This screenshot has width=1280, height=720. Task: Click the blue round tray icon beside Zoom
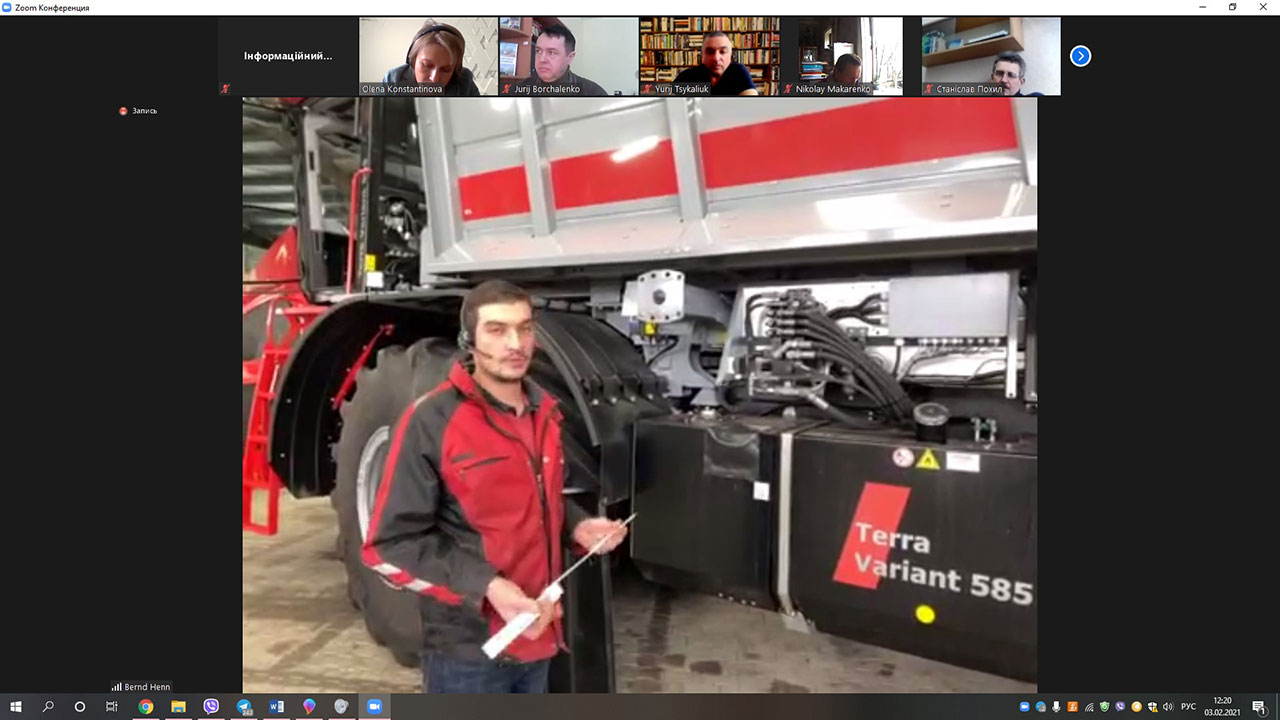pos(1041,707)
